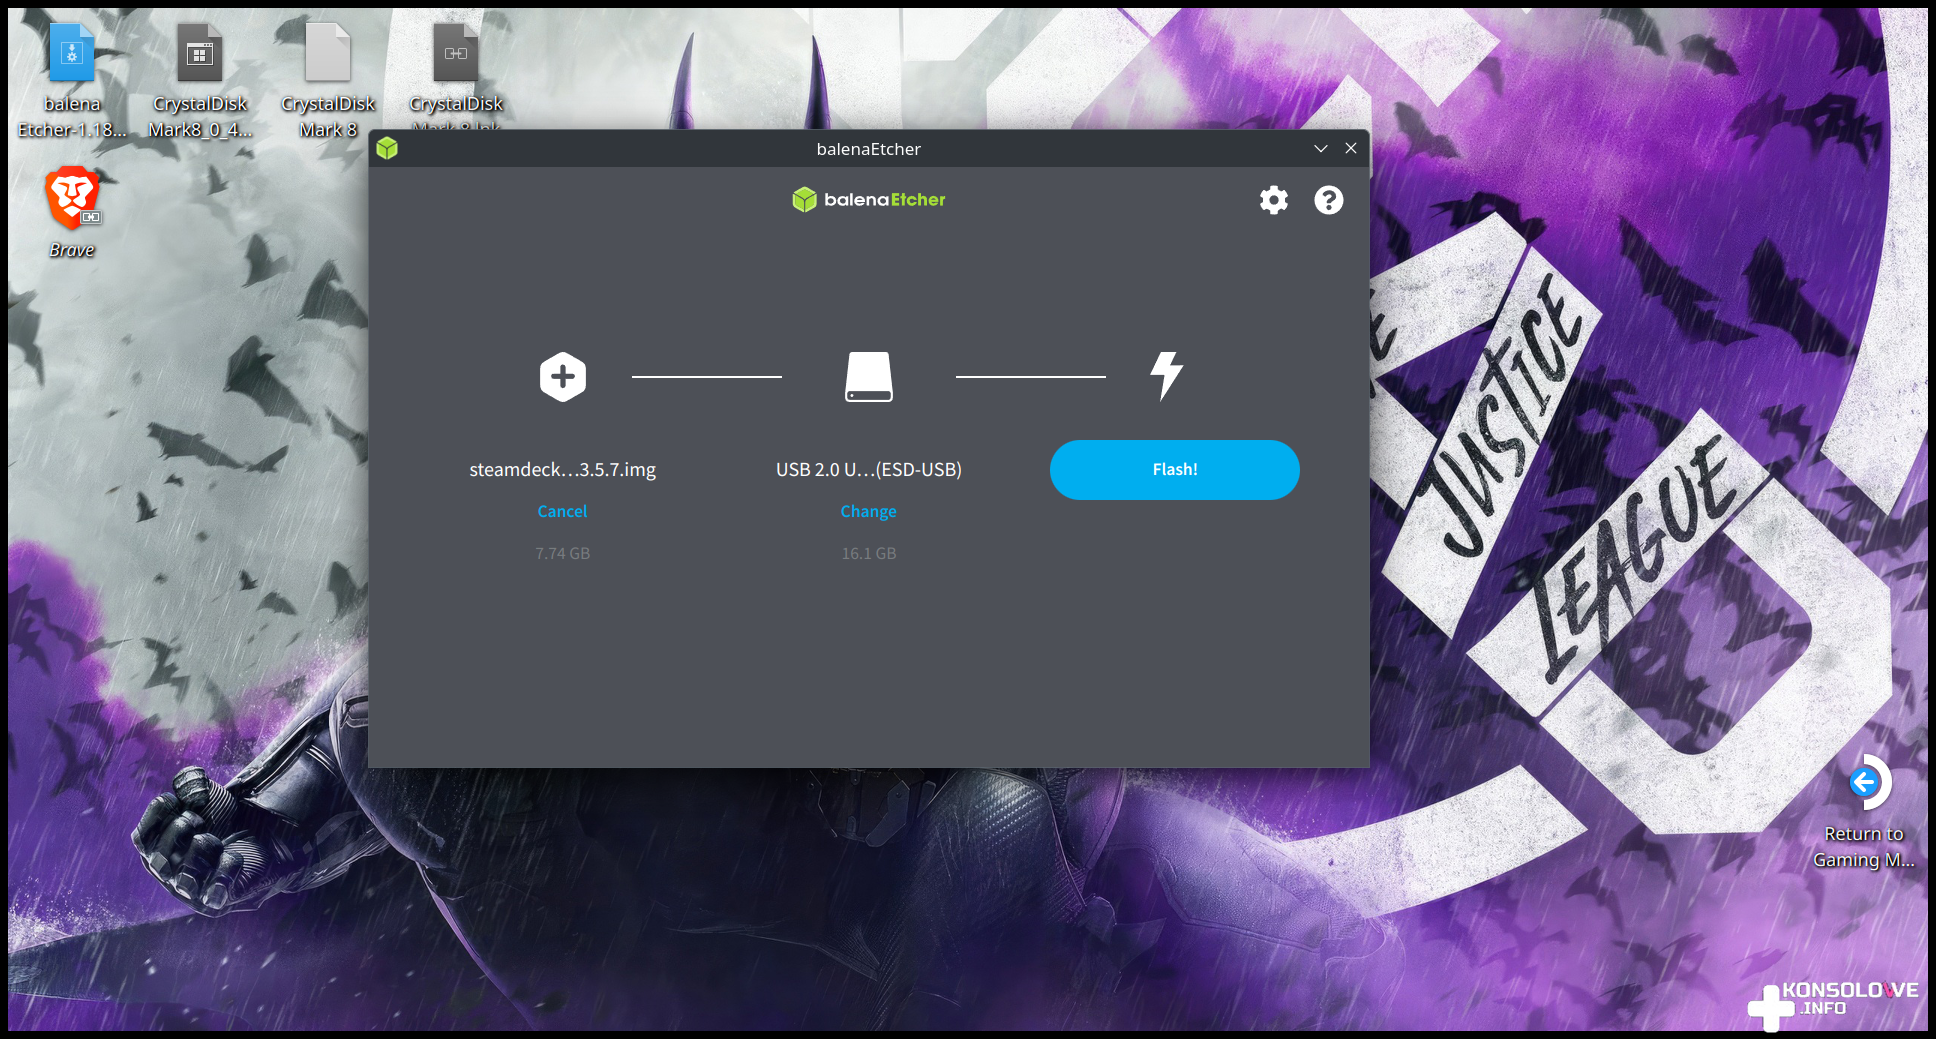The height and width of the screenshot is (1039, 1936).
Task: Open the Brave browser desktop shortcut
Action: tap(72, 198)
